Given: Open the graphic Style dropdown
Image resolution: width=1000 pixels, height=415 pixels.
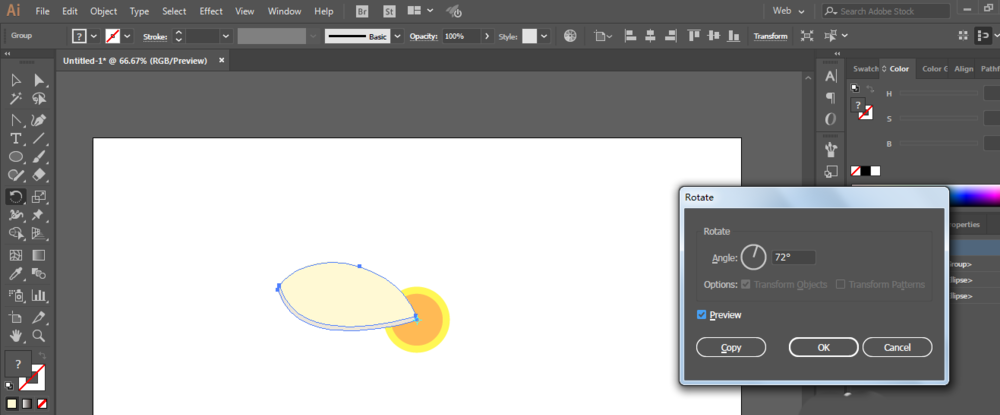Looking at the screenshot, I should (544, 36).
